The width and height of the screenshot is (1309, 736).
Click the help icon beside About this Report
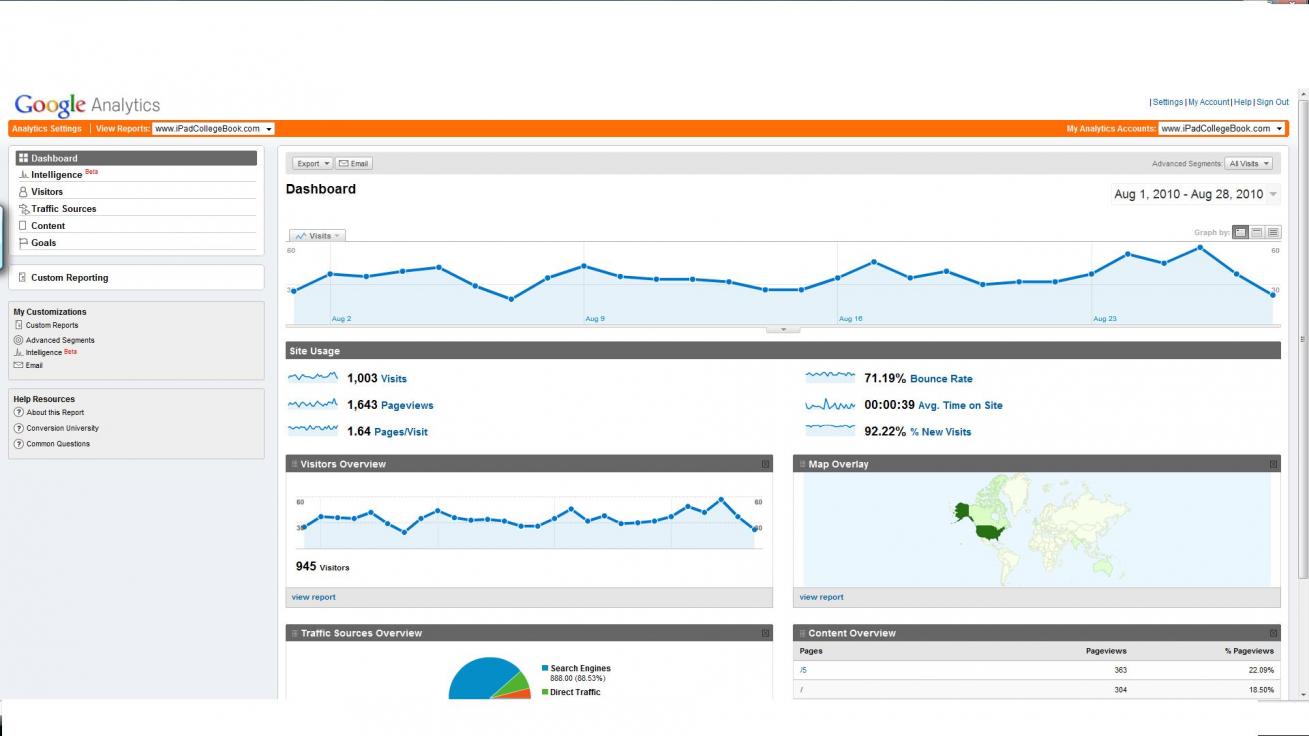pyautogui.click(x=19, y=412)
